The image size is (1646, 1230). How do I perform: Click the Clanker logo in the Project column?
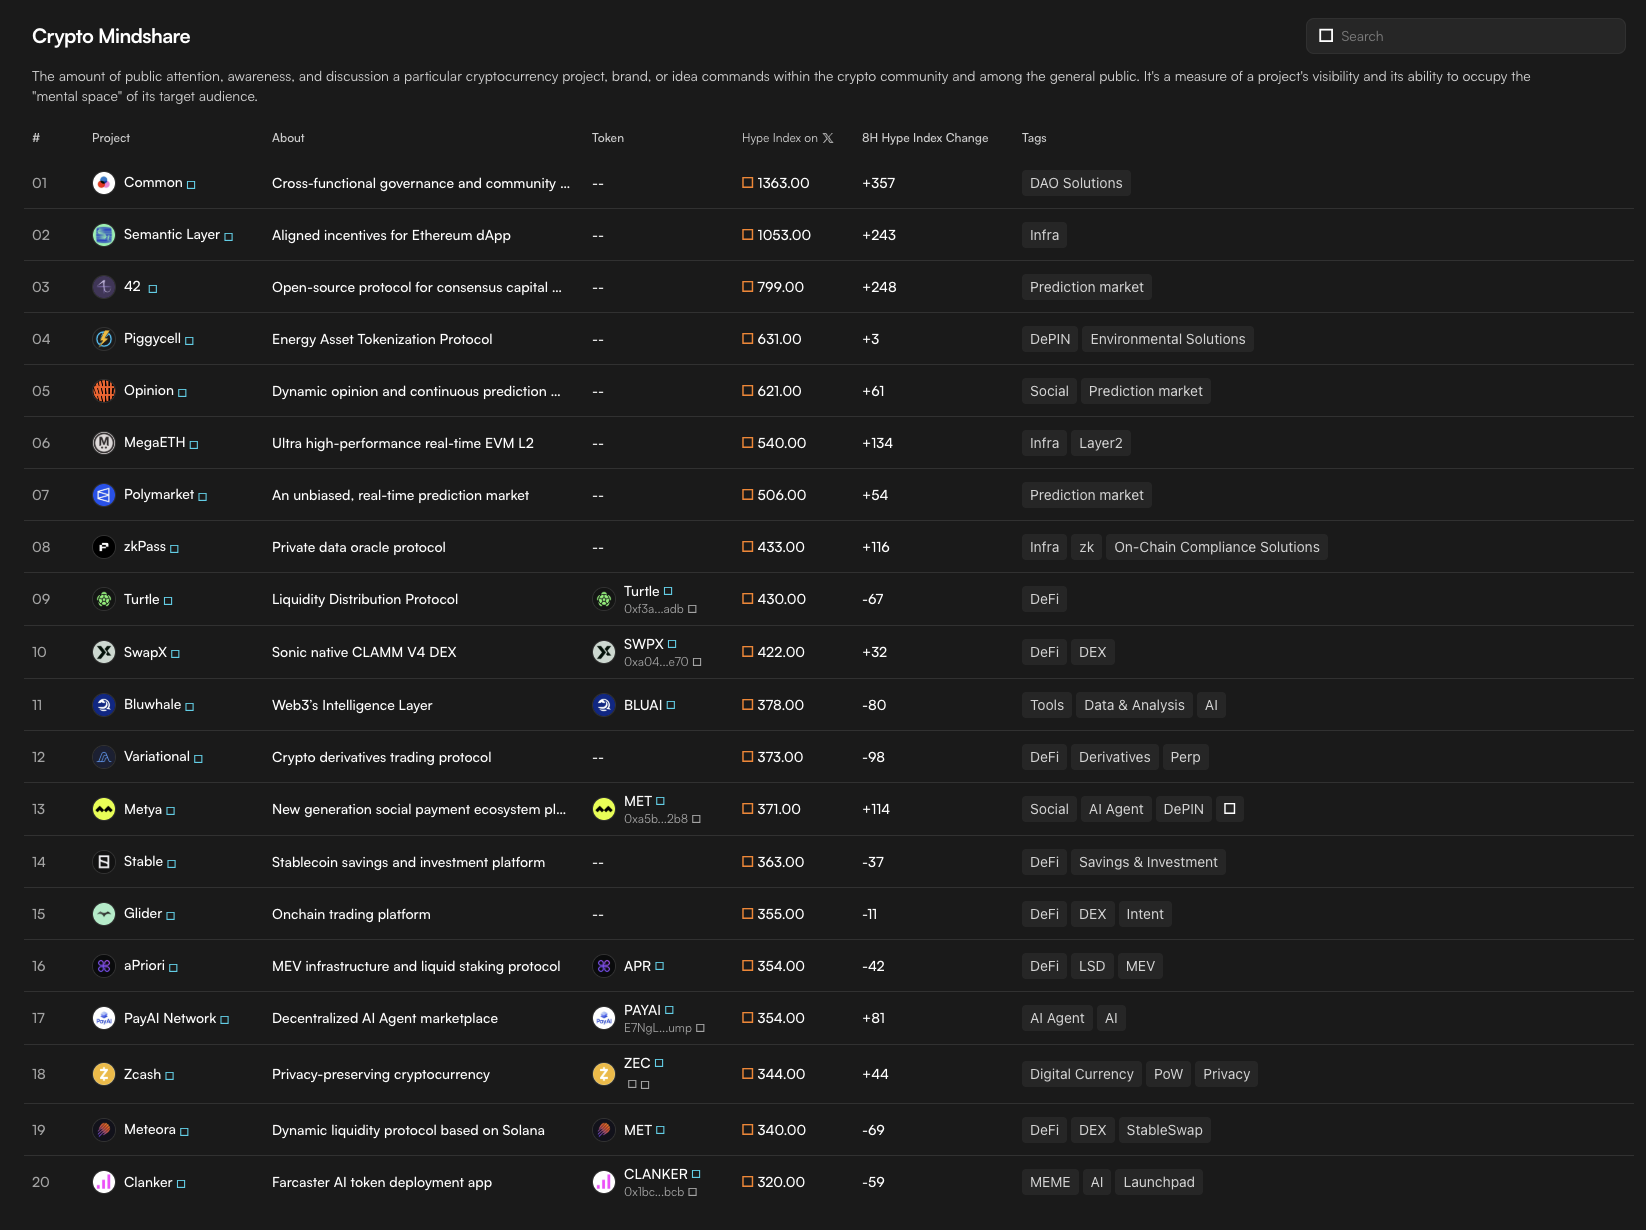104,1182
